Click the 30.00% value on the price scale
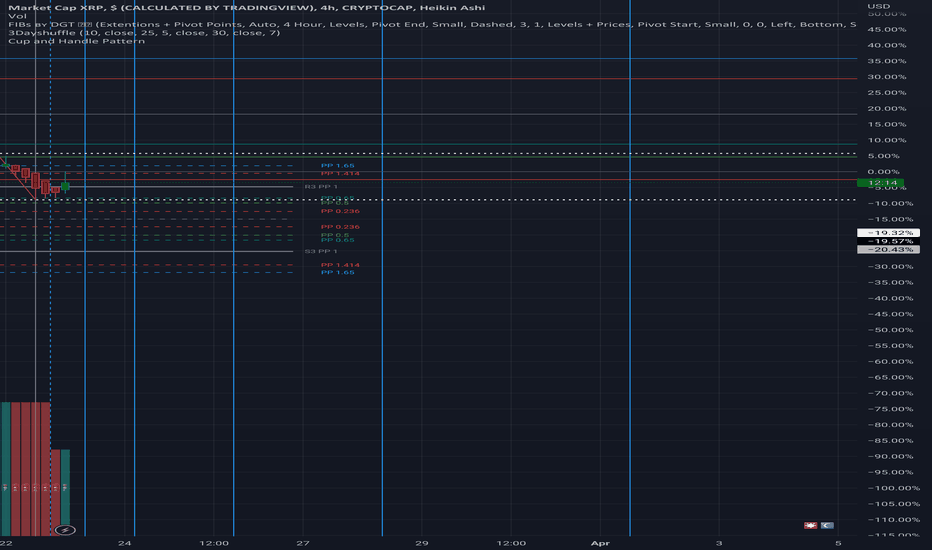The height and width of the screenshot is (550, 932). (887, 77)
